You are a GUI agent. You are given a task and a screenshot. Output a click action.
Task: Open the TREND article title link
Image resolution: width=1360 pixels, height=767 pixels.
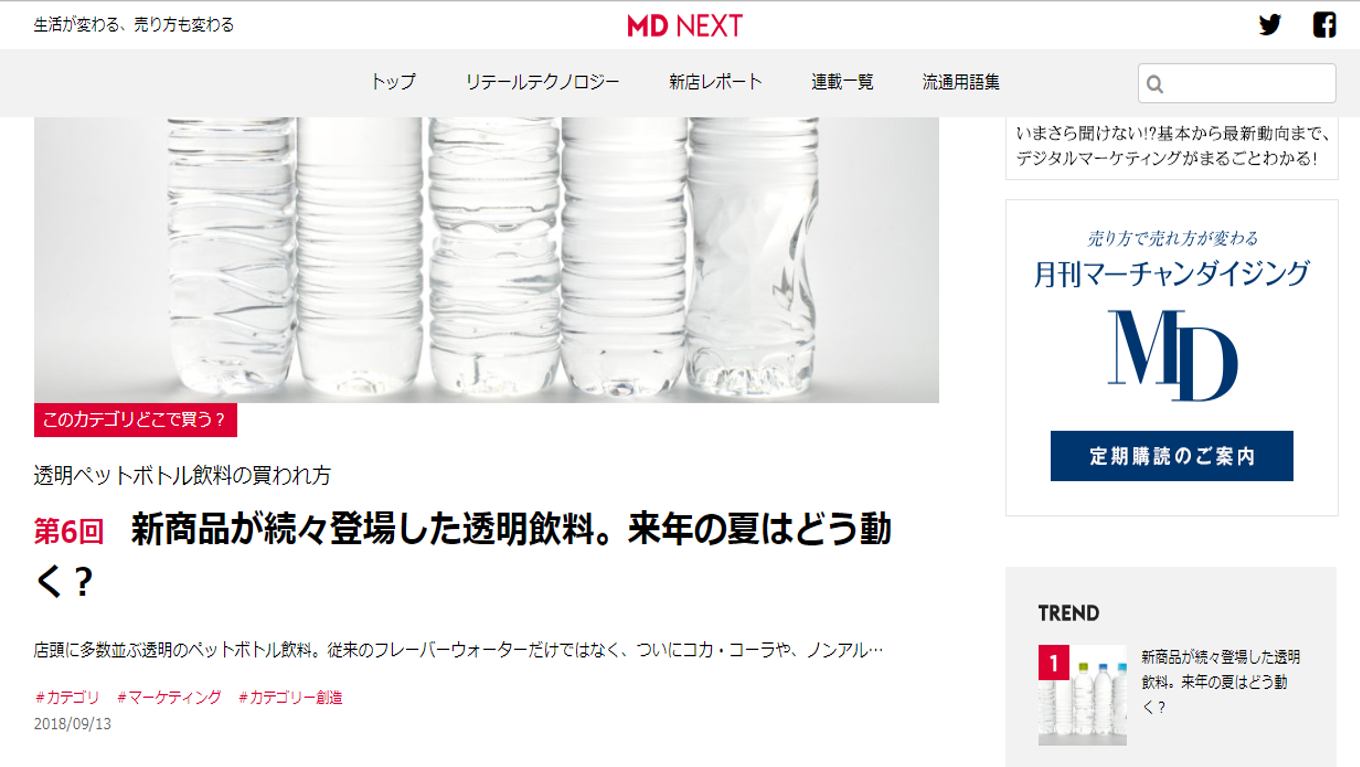pos(1221,682)
